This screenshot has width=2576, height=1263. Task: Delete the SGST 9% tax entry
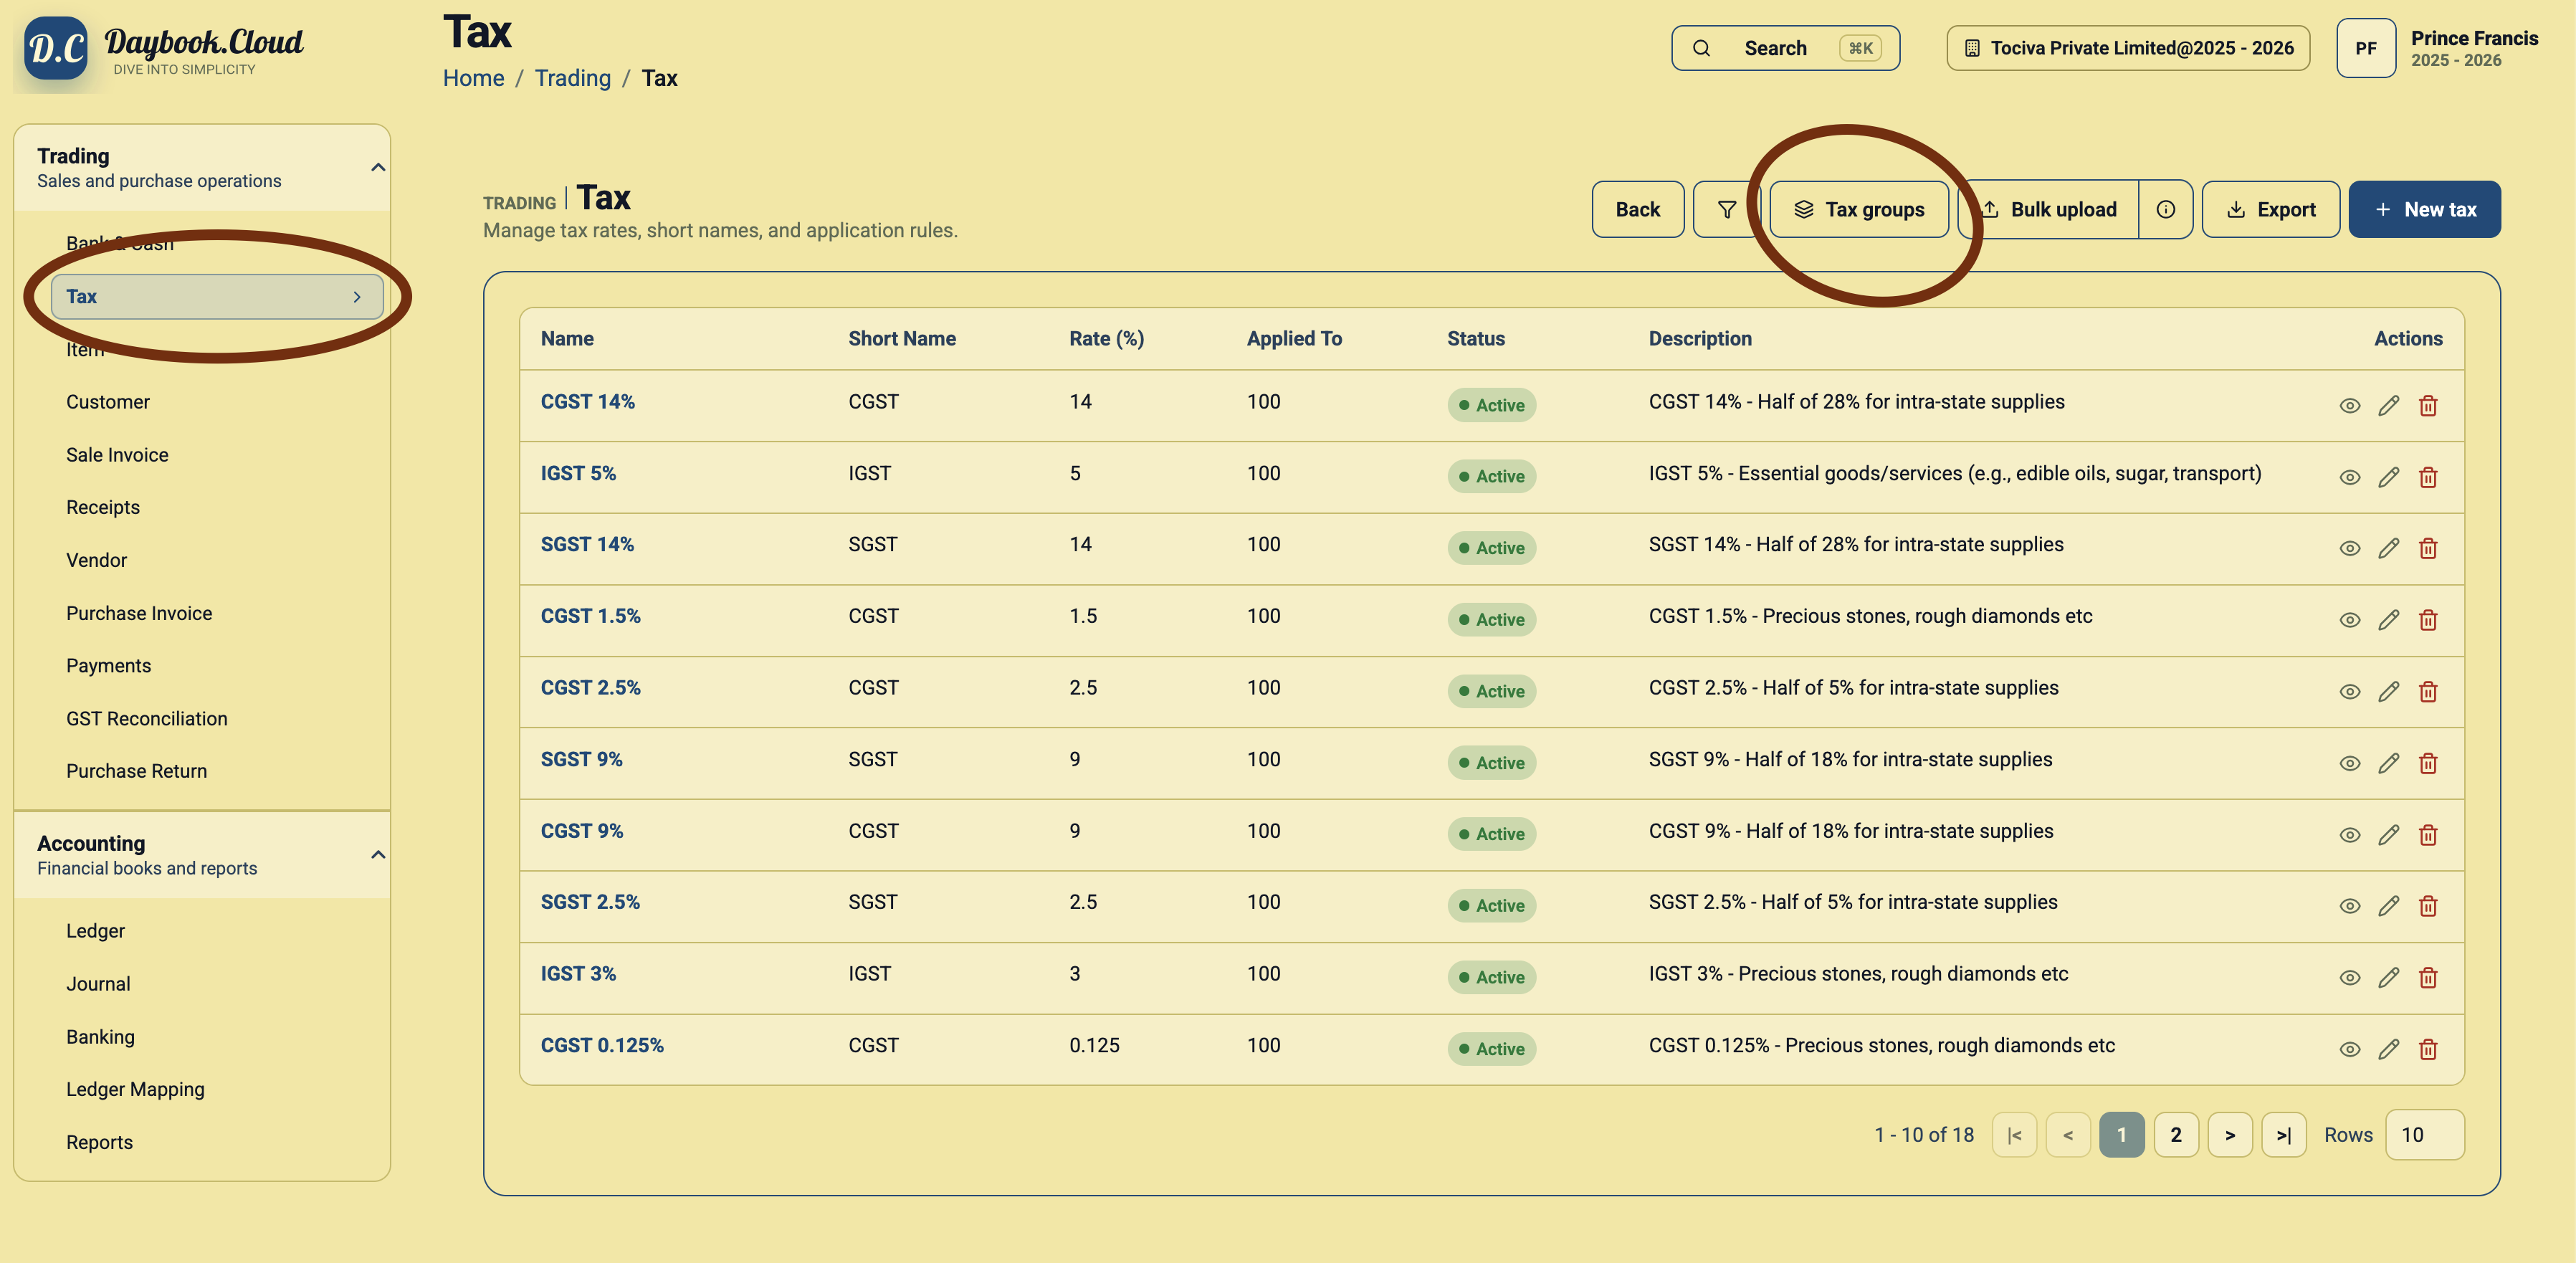(2427, 764)
